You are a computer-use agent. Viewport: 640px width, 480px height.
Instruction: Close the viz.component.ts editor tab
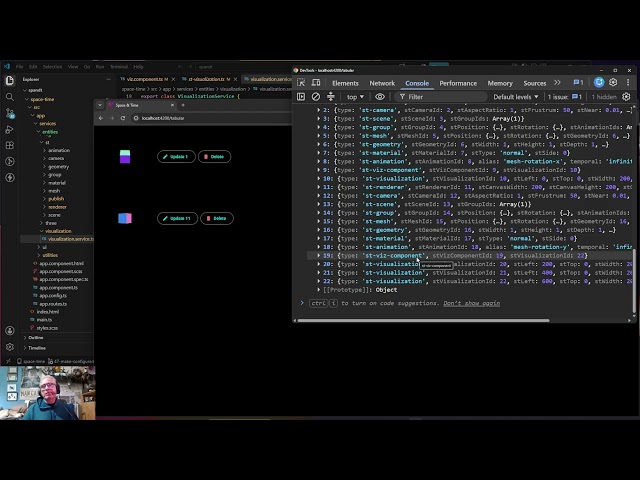click(x=173, y=79)
